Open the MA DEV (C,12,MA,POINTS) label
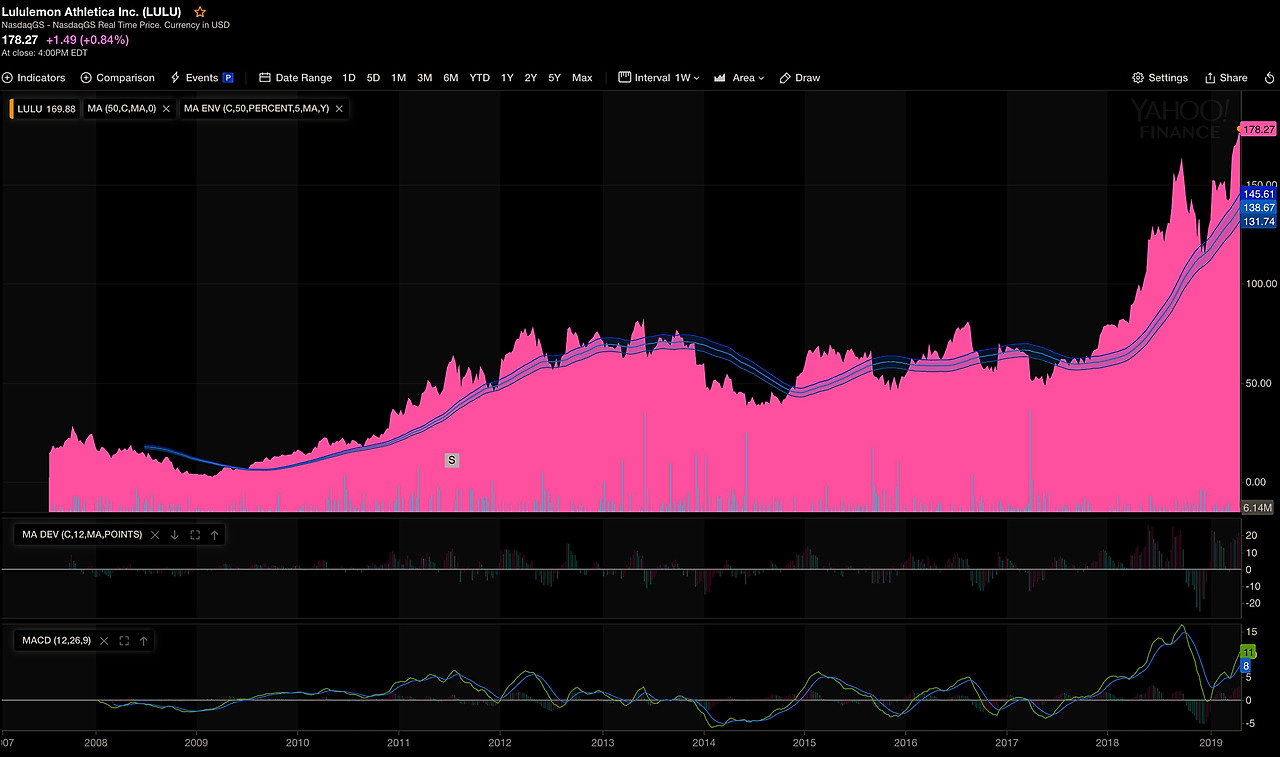Screen dimensions: 1280x757 82,535
